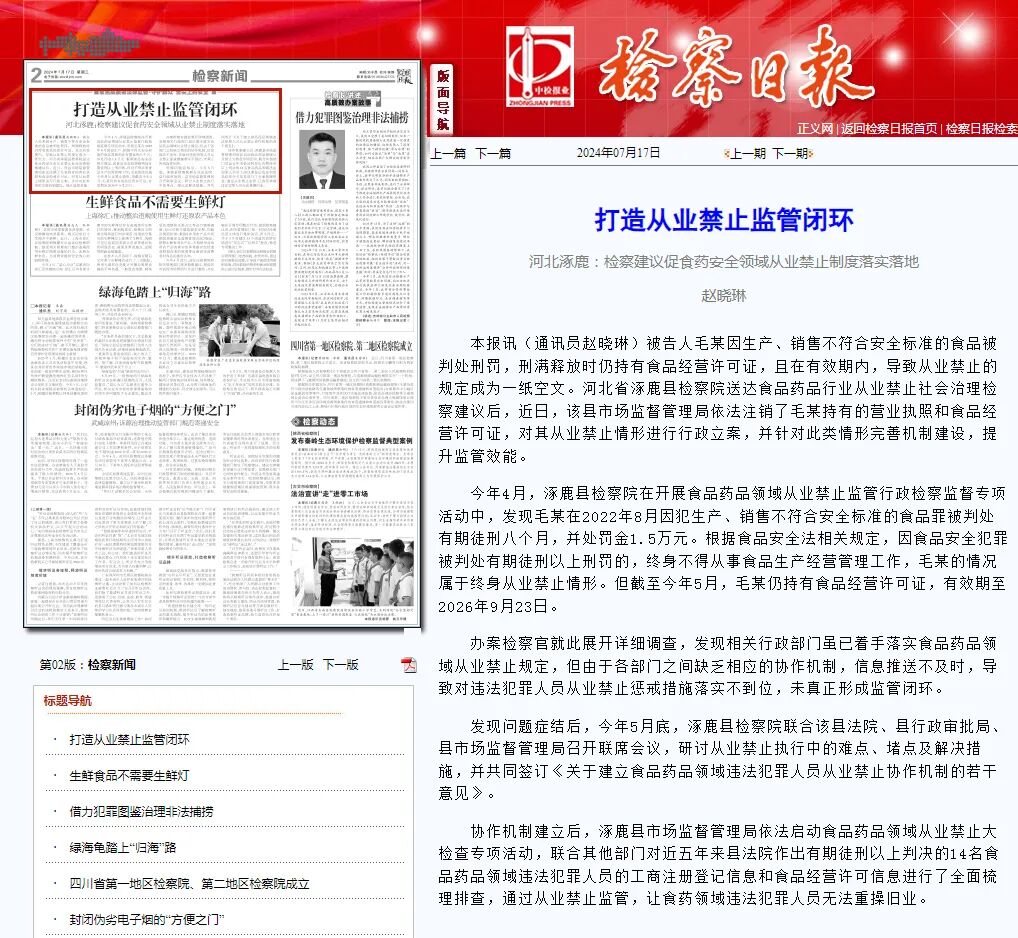
Task: Go to 上一期 previous issue
Action: tap(748, 153)
